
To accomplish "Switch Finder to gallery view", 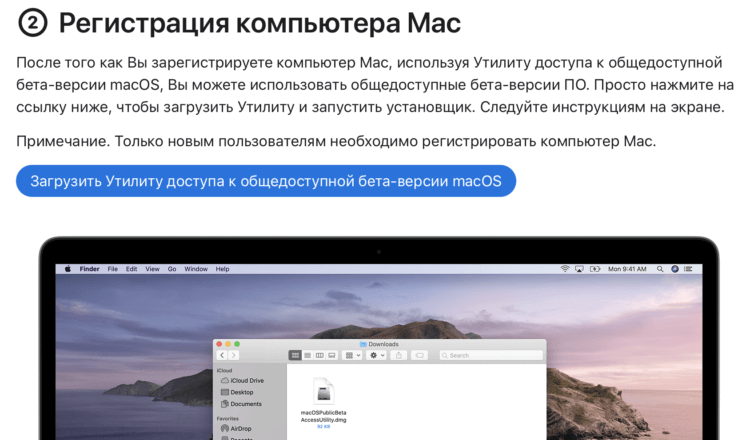I will tap(332, 355).
